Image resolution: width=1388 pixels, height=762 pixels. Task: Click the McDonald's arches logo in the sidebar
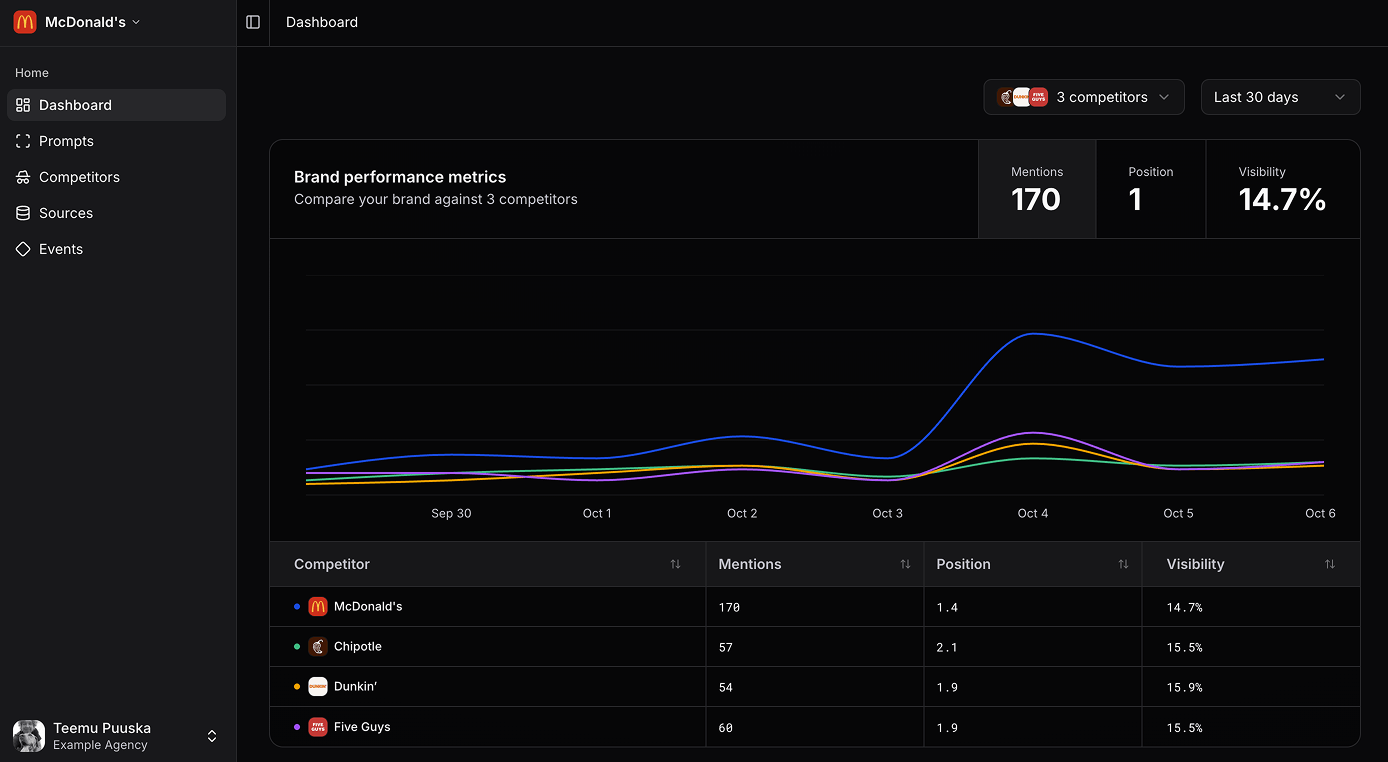(24, 21)
